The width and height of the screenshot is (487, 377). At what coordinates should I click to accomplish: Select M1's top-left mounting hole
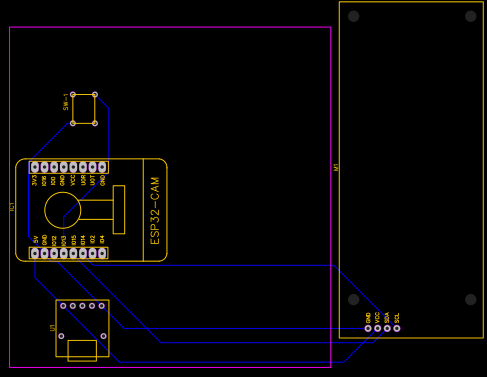click(354, 16)
